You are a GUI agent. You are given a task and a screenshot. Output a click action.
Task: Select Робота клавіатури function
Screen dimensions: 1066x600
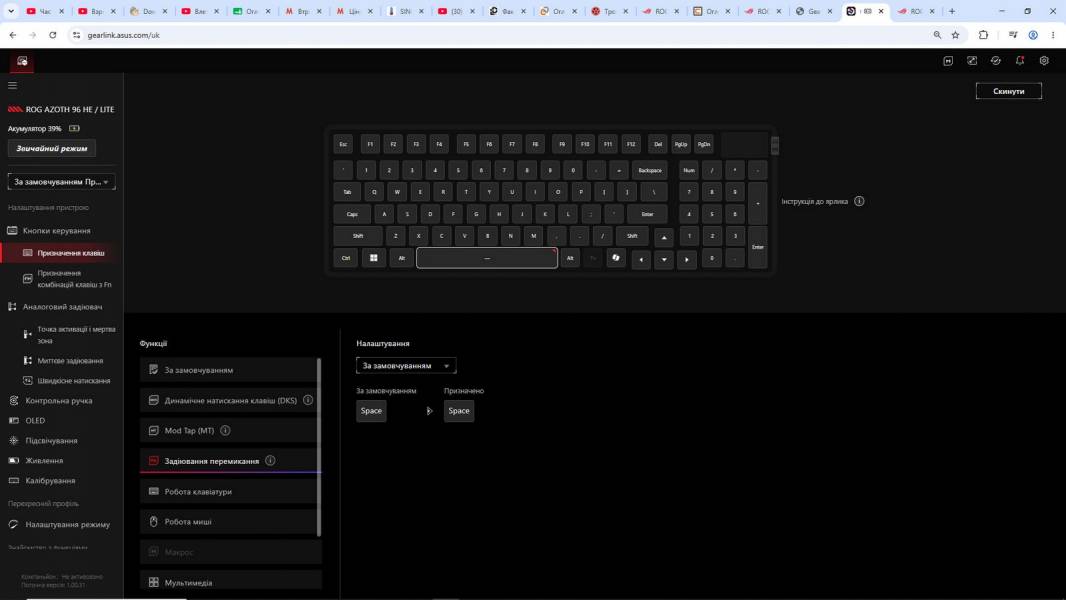[228, 491]
